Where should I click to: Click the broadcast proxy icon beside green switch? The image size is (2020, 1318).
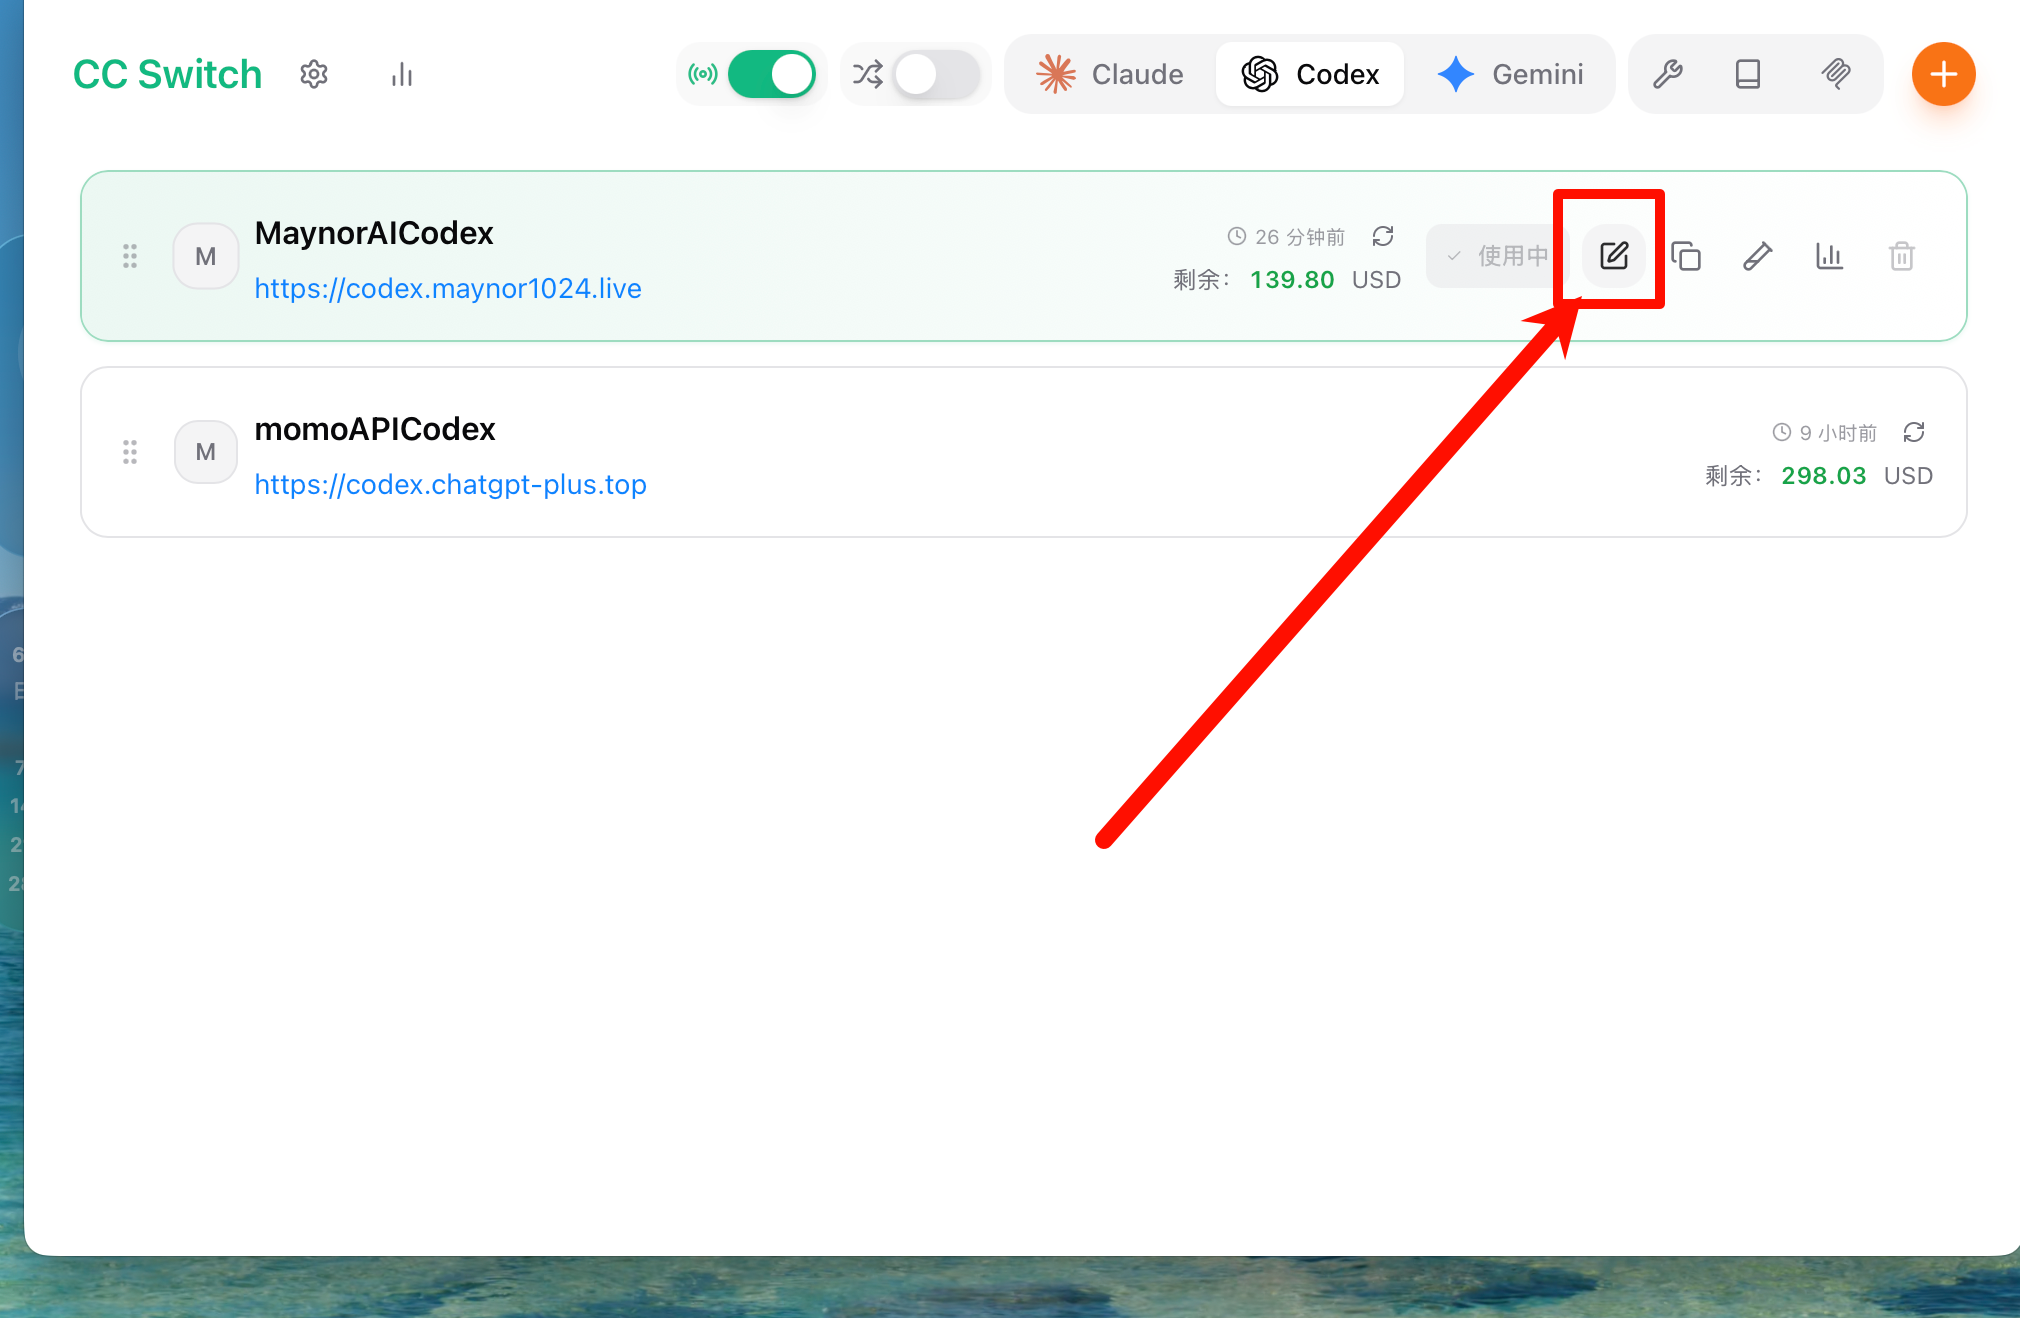click(x=703, y=74)
